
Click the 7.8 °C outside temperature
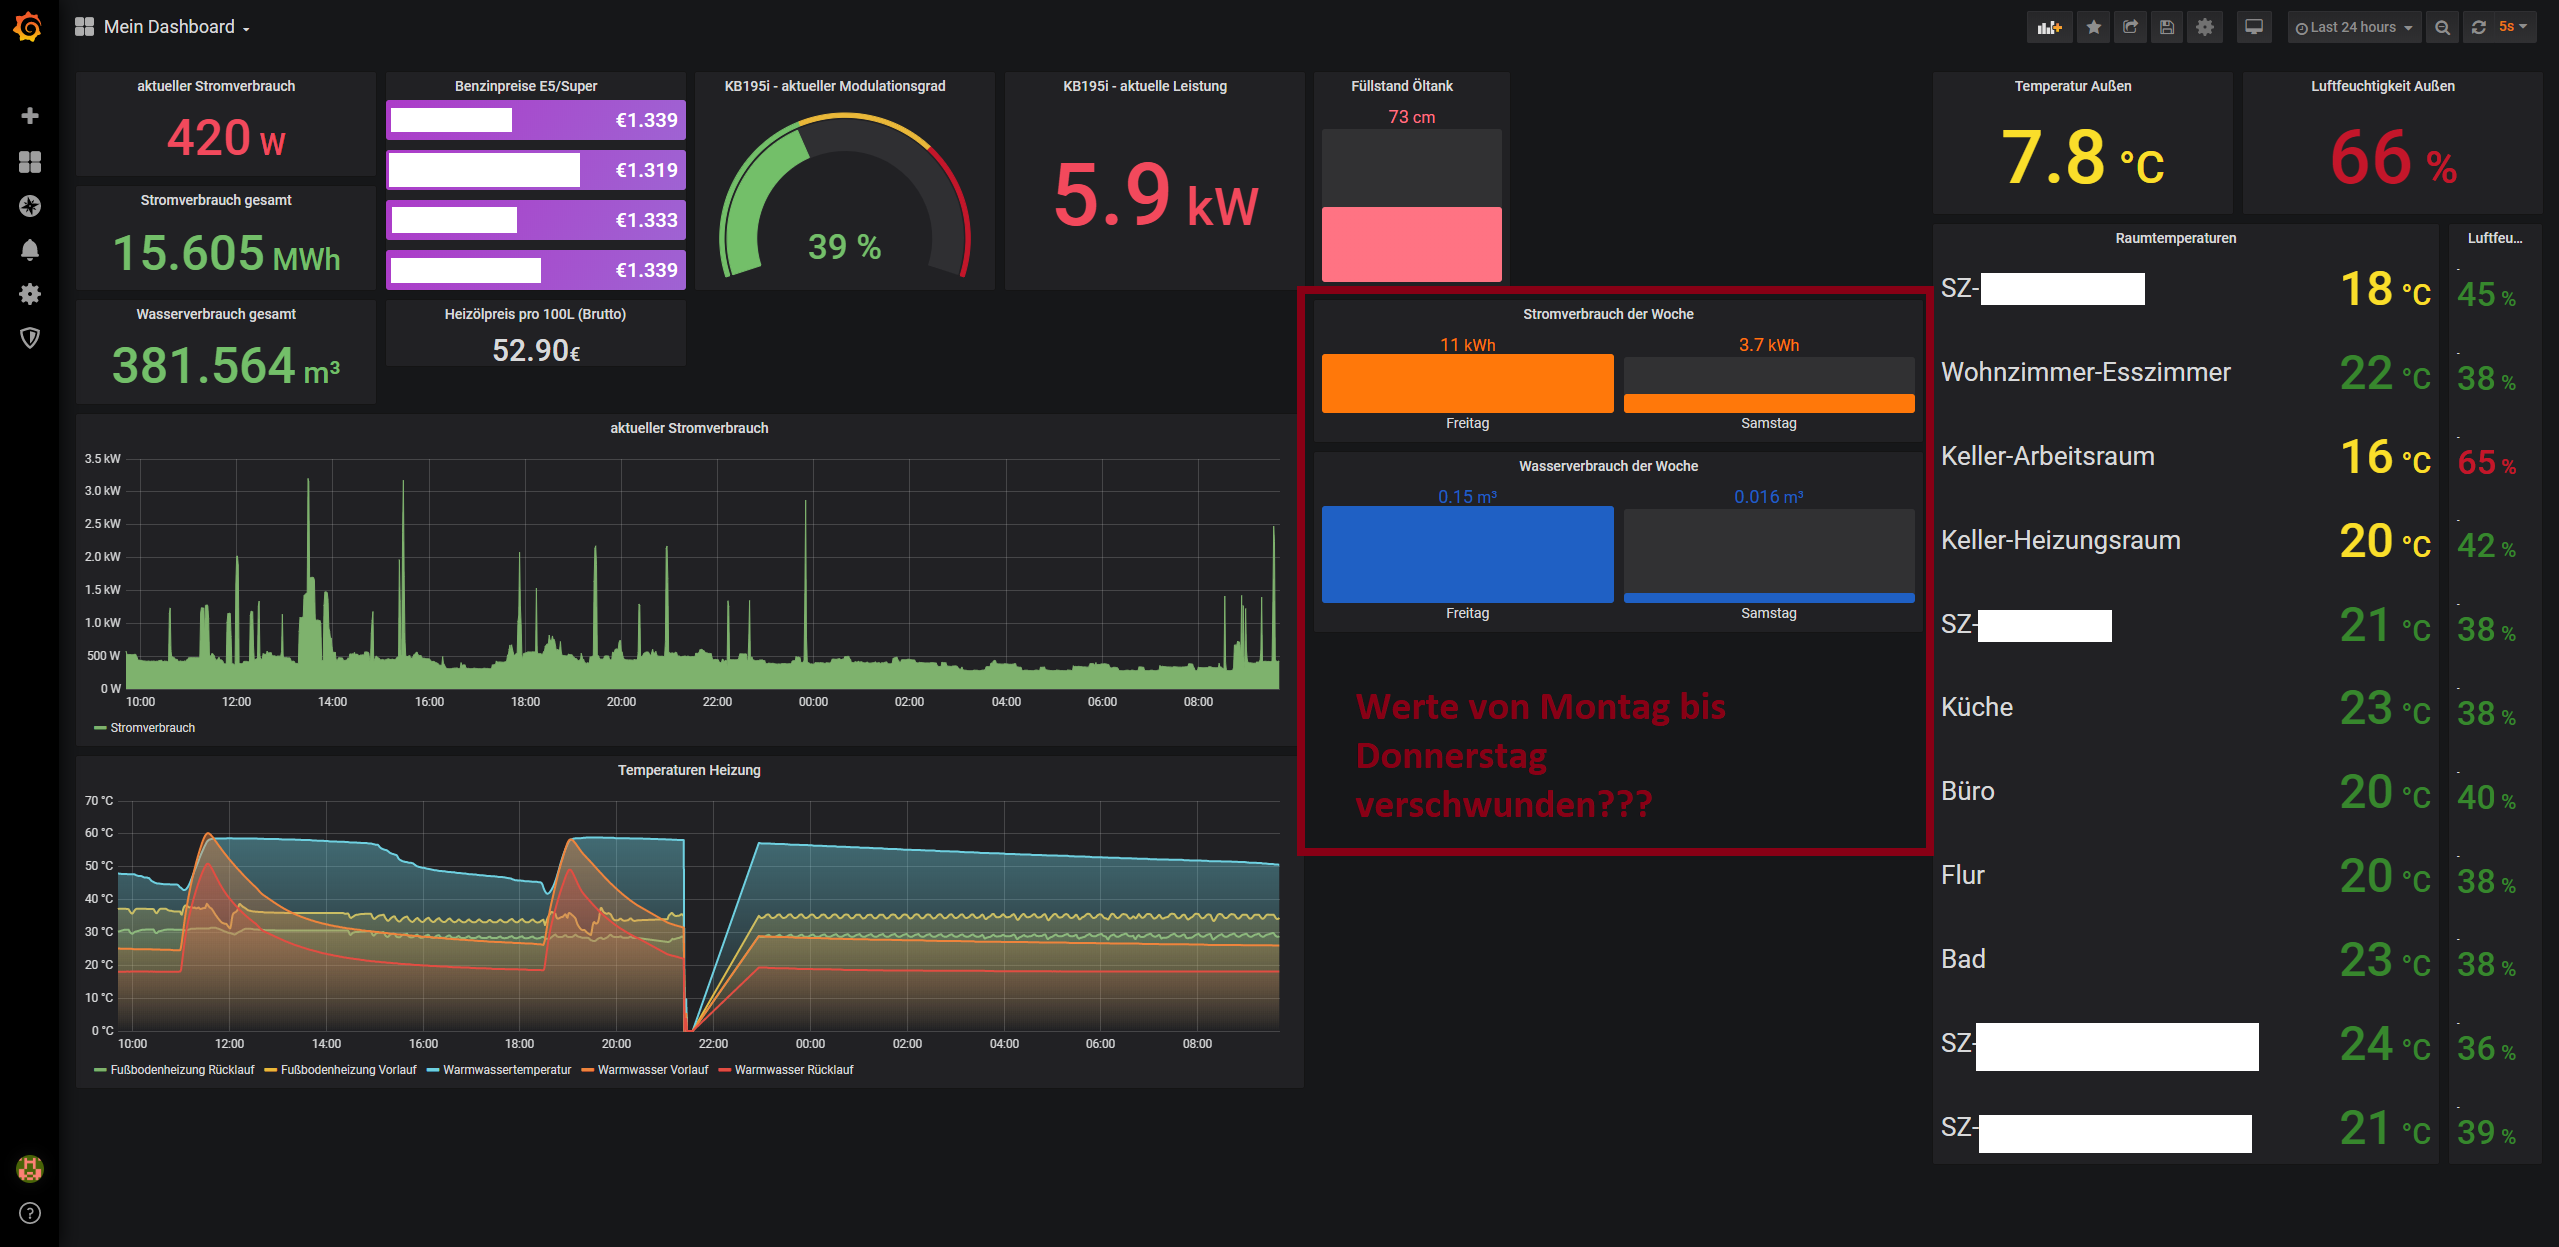2083,158
